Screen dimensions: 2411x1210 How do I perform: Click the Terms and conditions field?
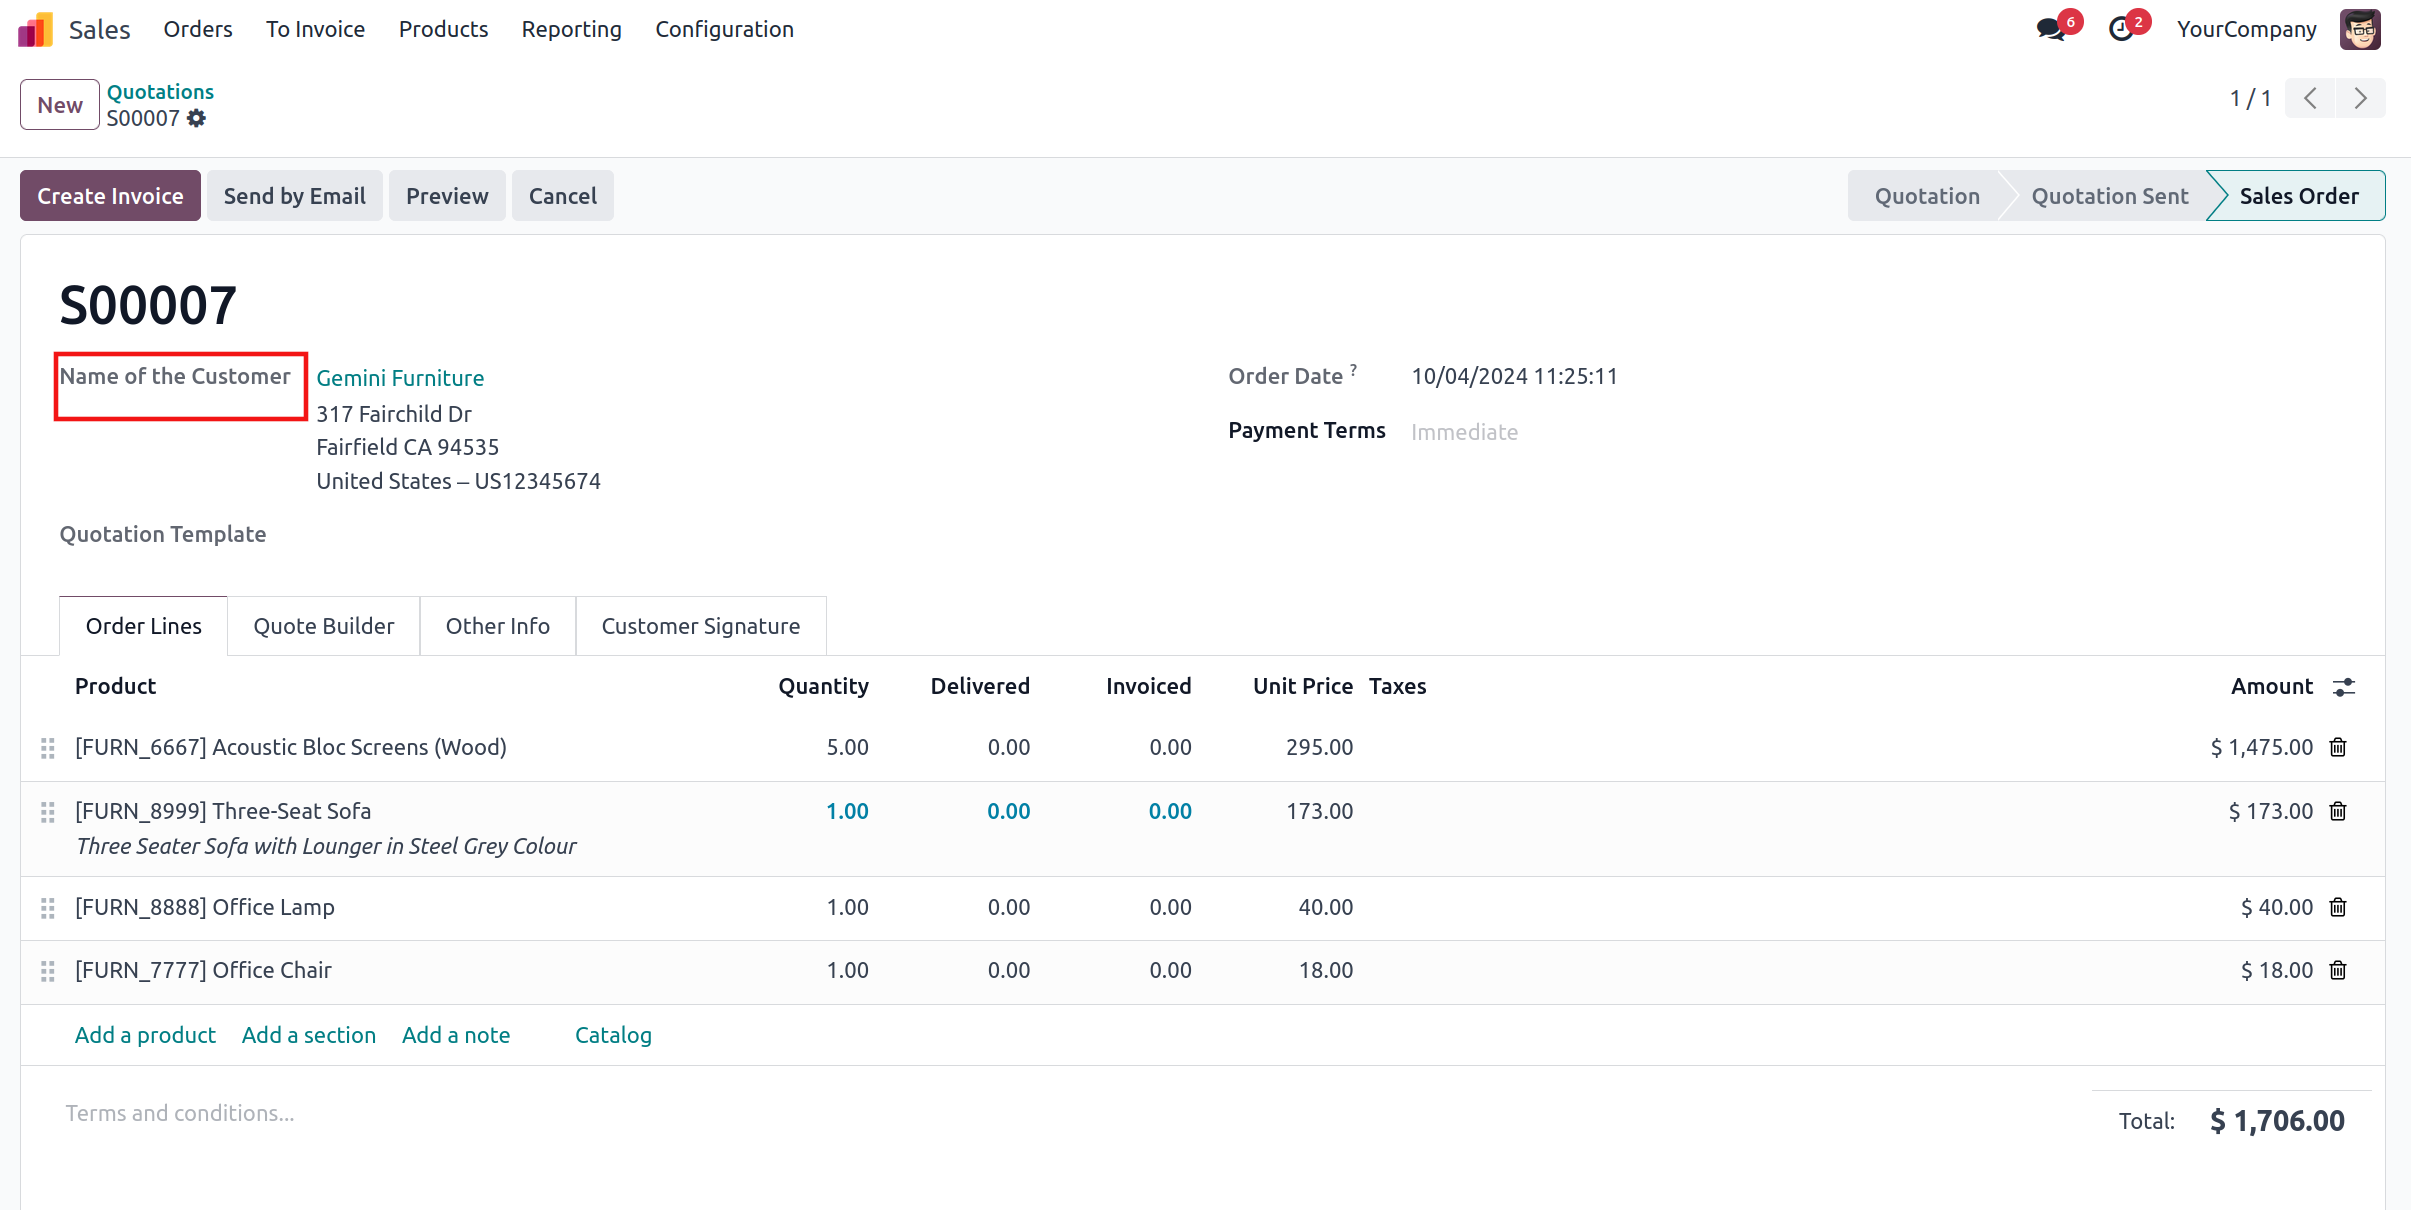tap(180, 1113)
